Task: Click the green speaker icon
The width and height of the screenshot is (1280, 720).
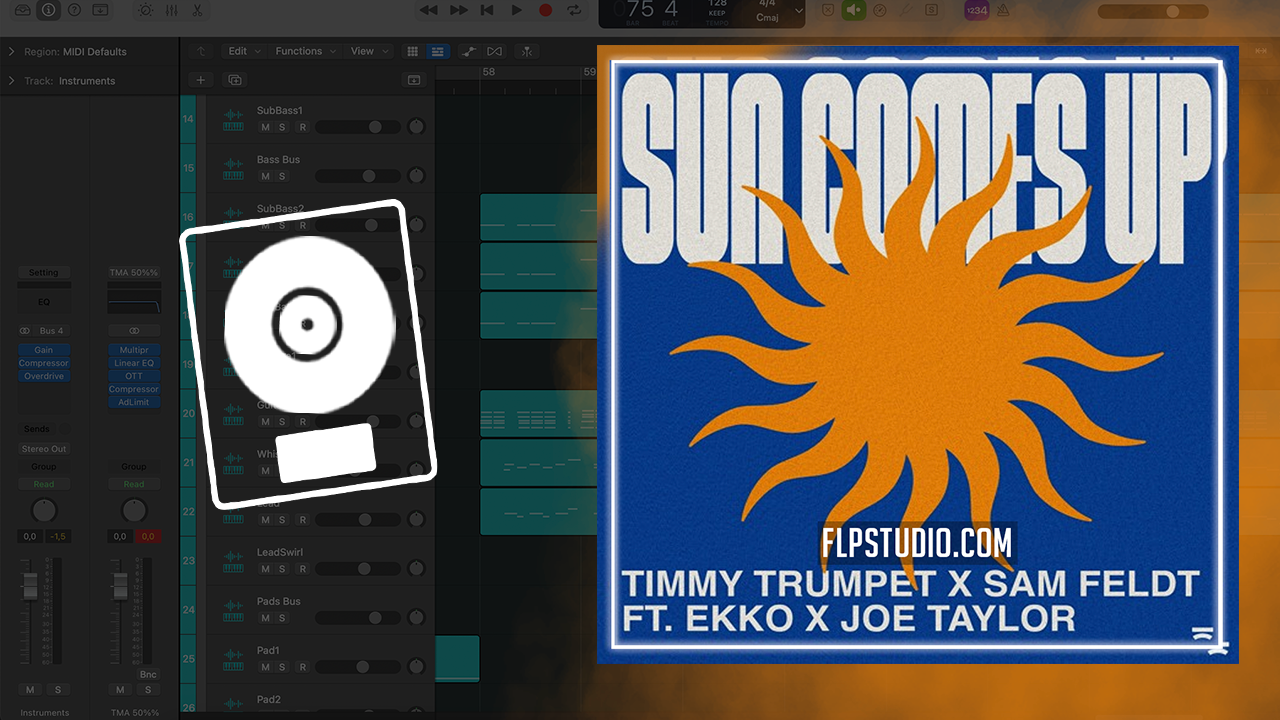Action: tap(854, 10)
